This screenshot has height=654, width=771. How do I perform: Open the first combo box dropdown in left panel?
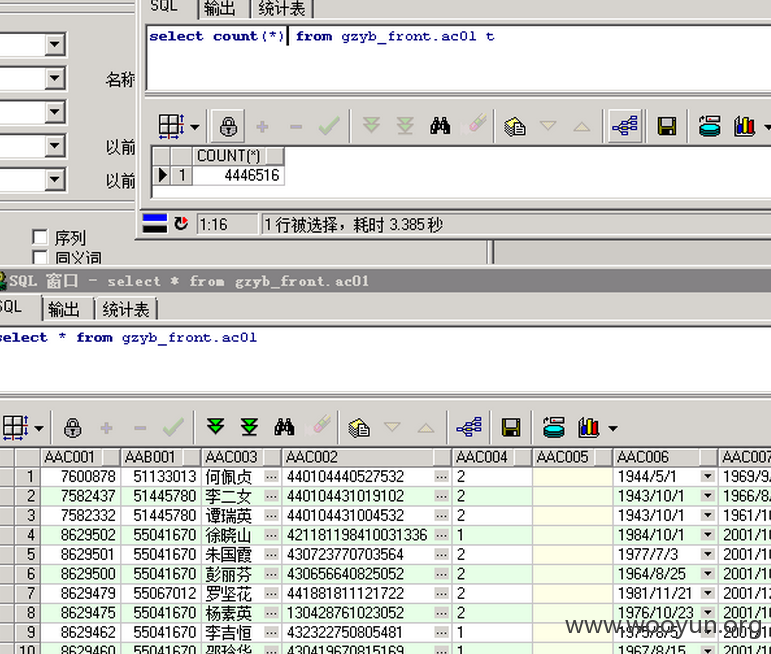[55, 45]
